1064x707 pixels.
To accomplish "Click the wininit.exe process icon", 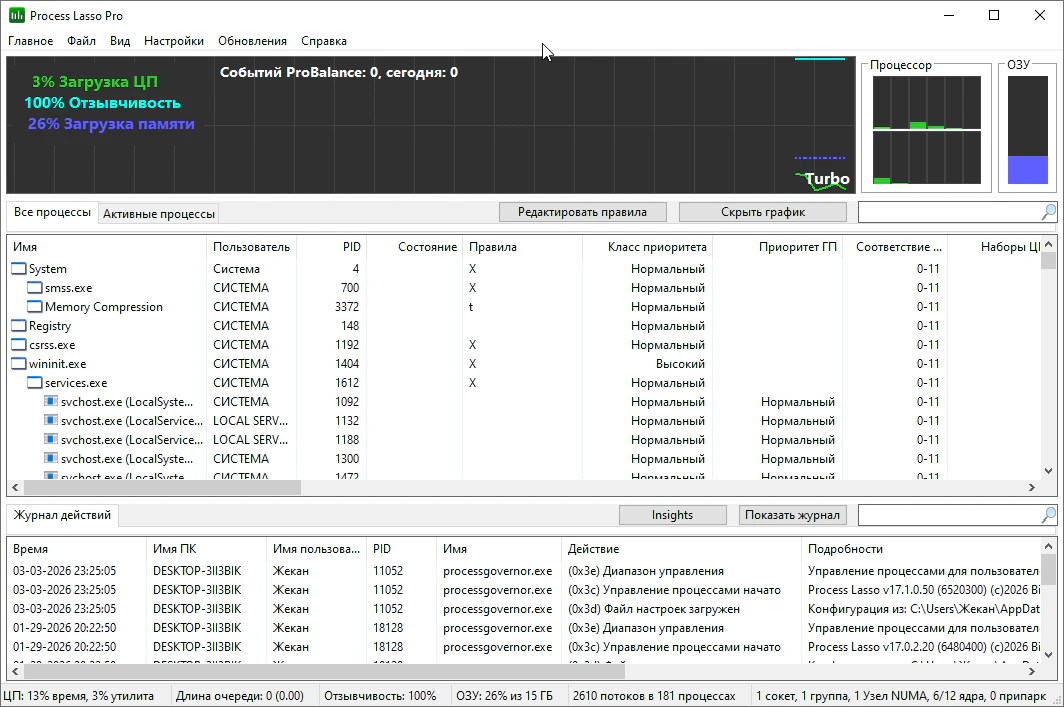I will (x=19, y=364).
